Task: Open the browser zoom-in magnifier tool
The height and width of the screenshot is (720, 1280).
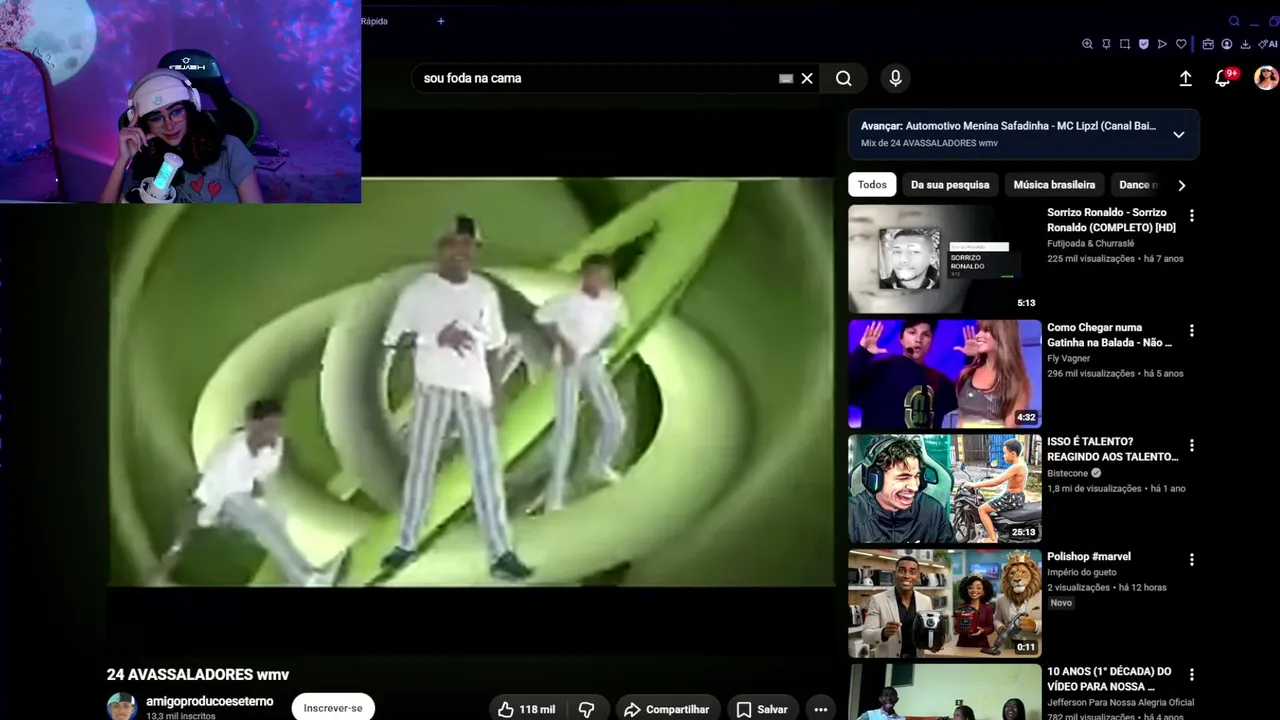Action: click(1088, 44)
